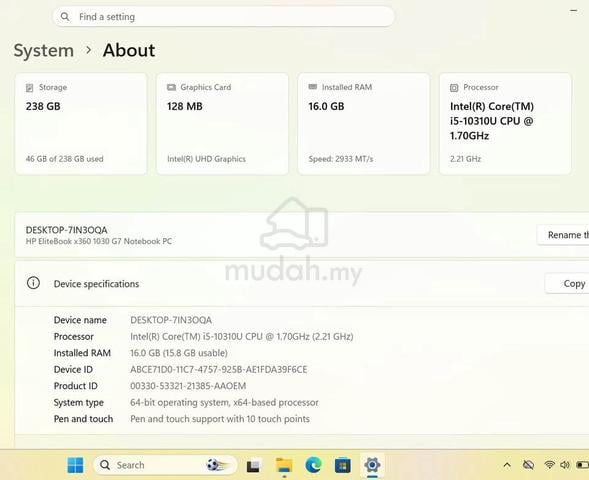
Task: Go back to System breadcrumb
Action: 44,50
